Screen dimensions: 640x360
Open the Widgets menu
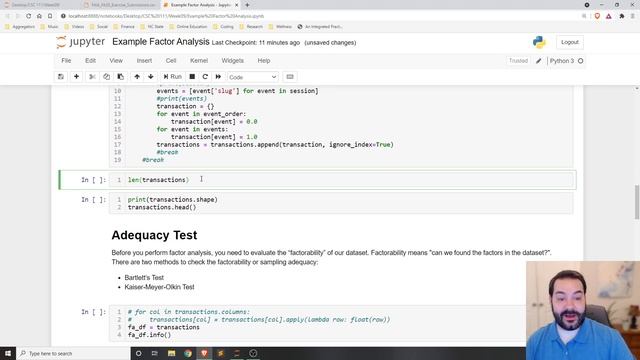coord(232,60)
